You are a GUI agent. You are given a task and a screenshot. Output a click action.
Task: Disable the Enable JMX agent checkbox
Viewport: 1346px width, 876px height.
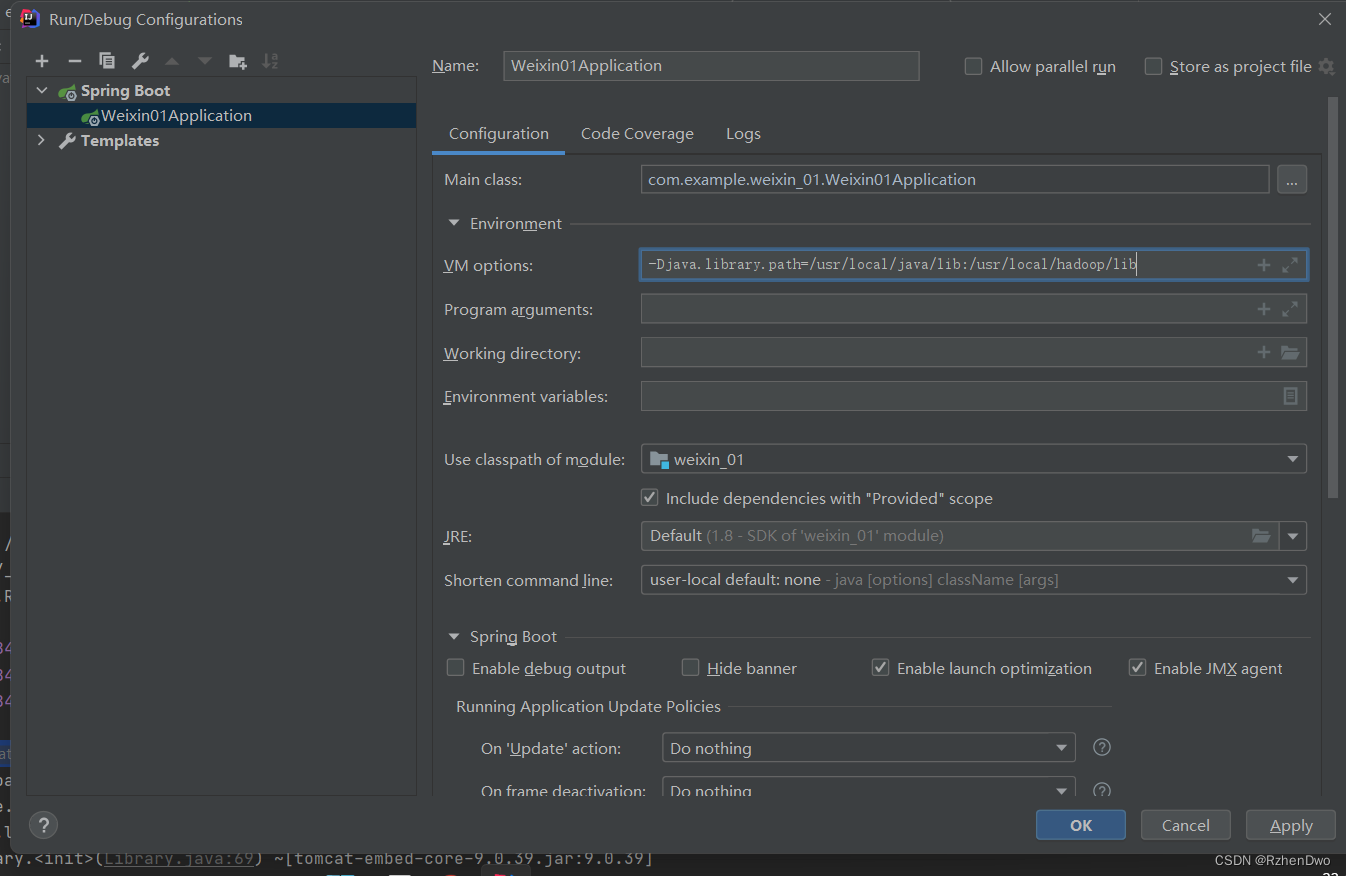(1137, 667)
